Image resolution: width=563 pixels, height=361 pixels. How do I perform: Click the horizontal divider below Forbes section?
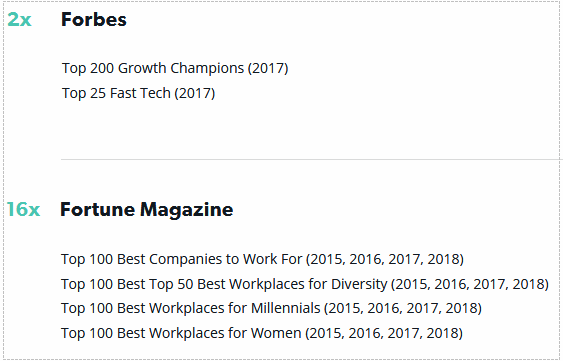(310, 159)
